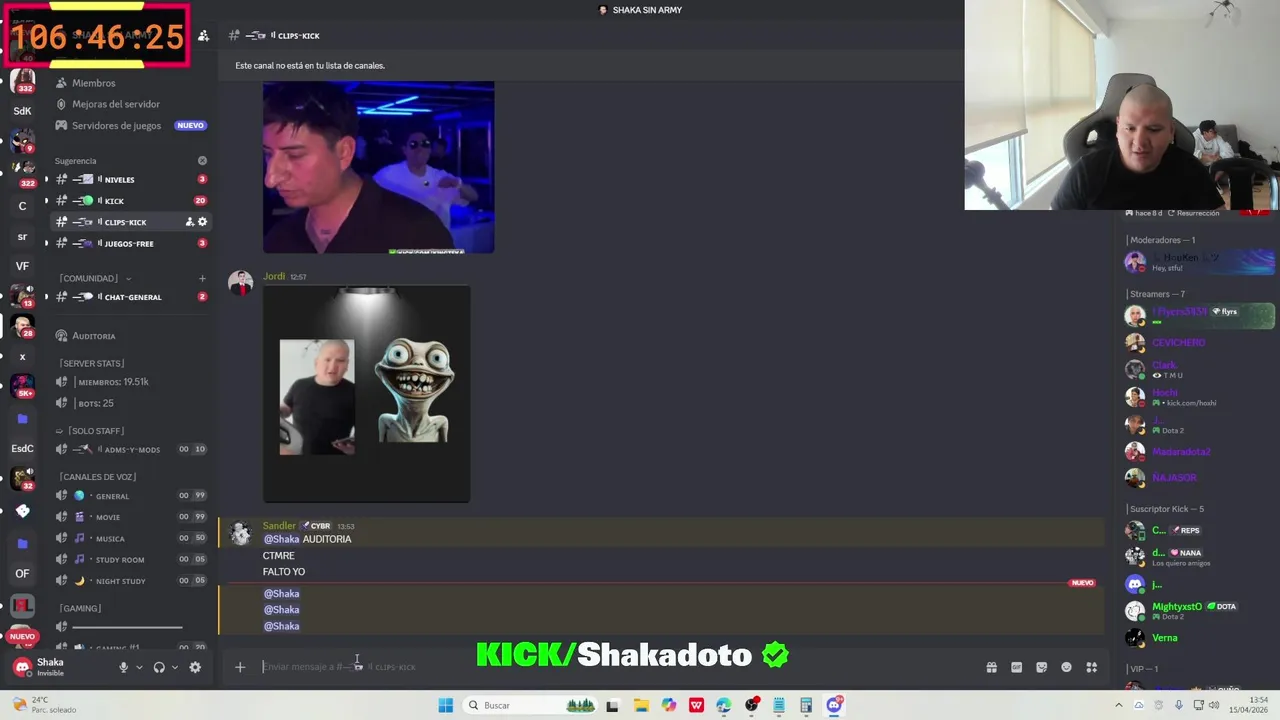Expand the NIVELES channel arrow
This screenshot has width=1280, height=720.
pyautogui.click(x=45, y=180)
